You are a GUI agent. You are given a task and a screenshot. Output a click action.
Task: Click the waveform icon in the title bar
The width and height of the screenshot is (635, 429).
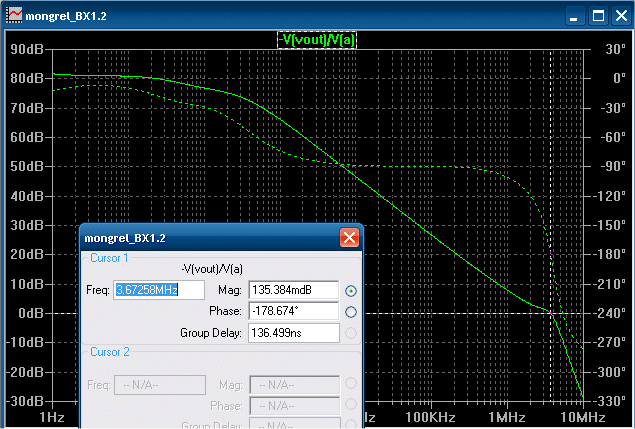[x=14, y=15]
